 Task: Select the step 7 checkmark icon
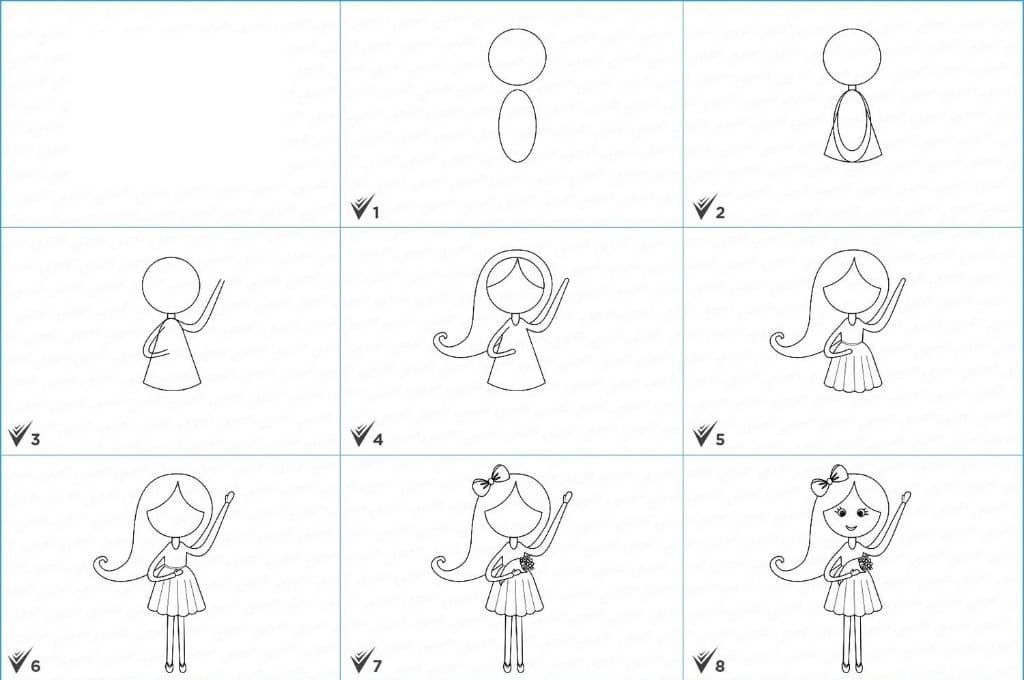tap(361, 660)
